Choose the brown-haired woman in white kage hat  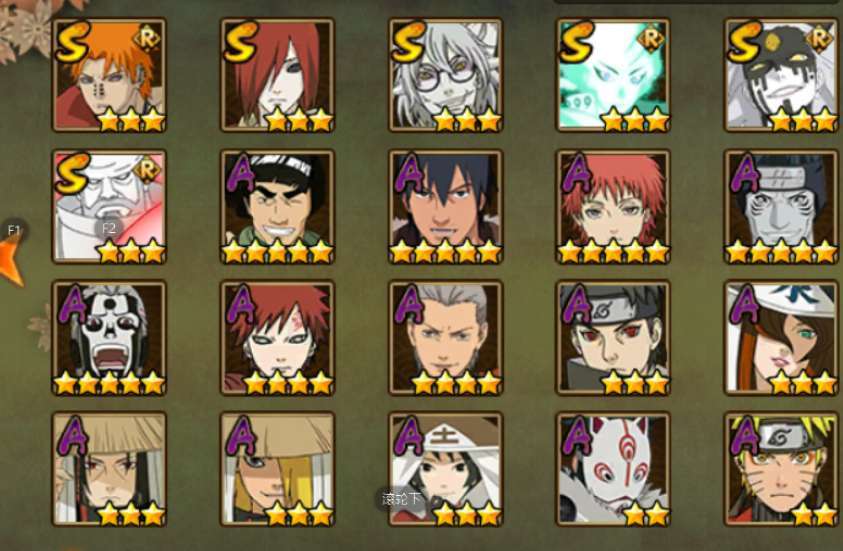click(781, 338)
